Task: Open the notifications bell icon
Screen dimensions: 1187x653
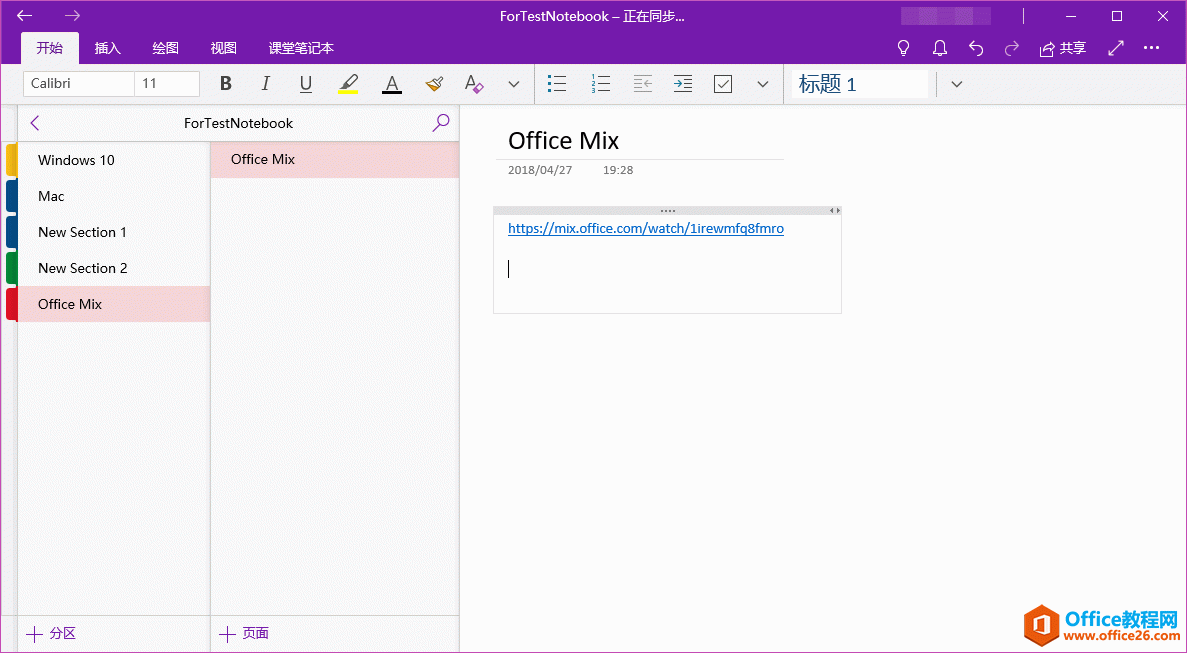Action: [939, 47]
